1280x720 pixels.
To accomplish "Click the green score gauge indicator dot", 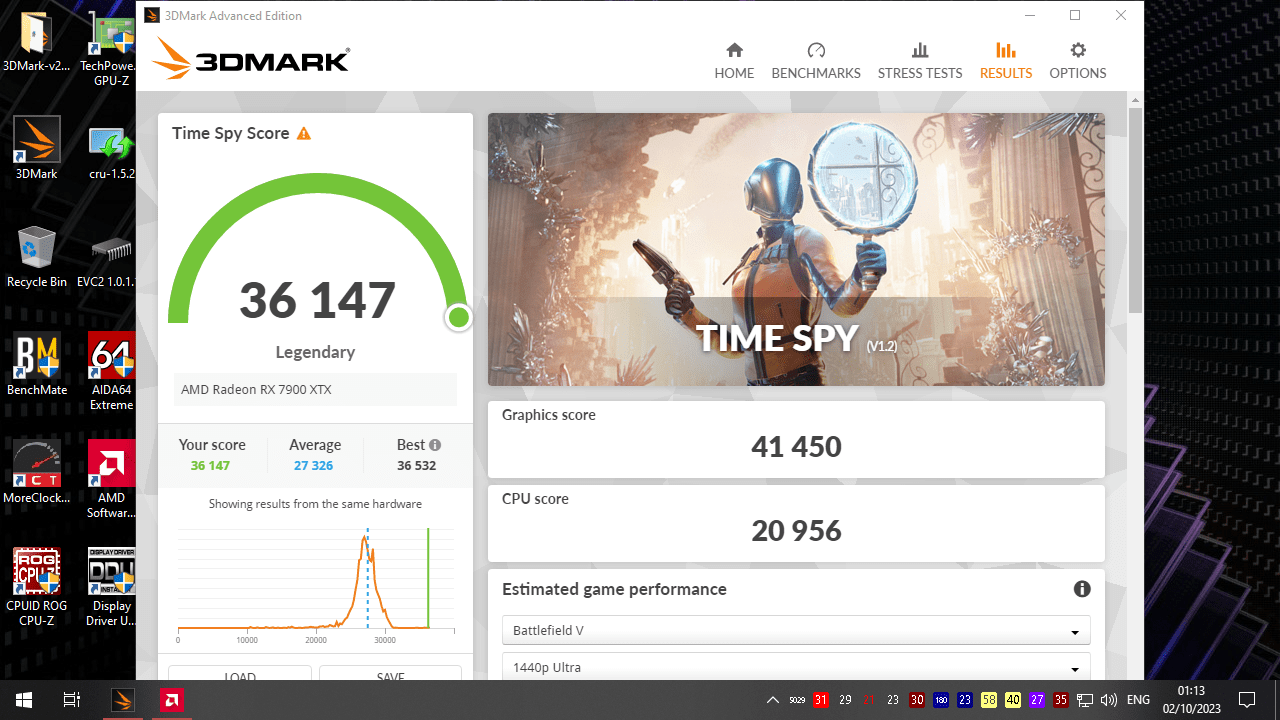I will (x=459, y=318).
